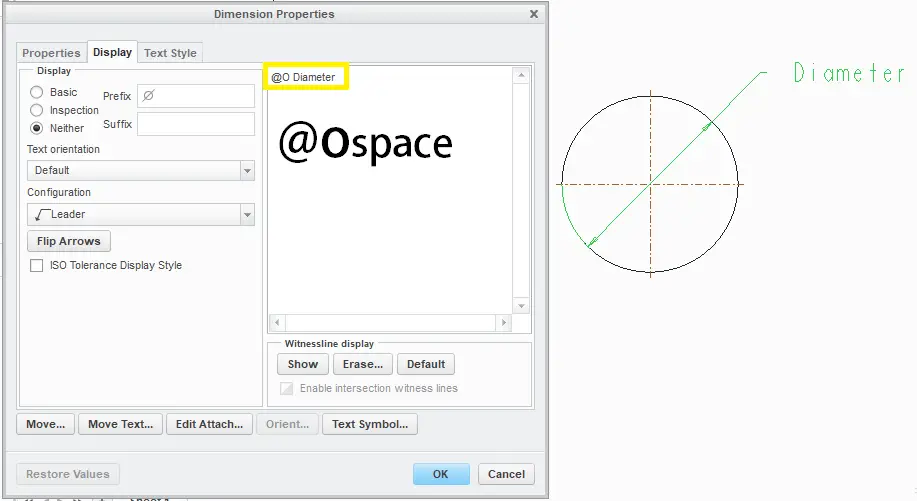This screenshot has height=501, width=917.
Task: Click the Leader configuration icon
Action: click(42, 215)
